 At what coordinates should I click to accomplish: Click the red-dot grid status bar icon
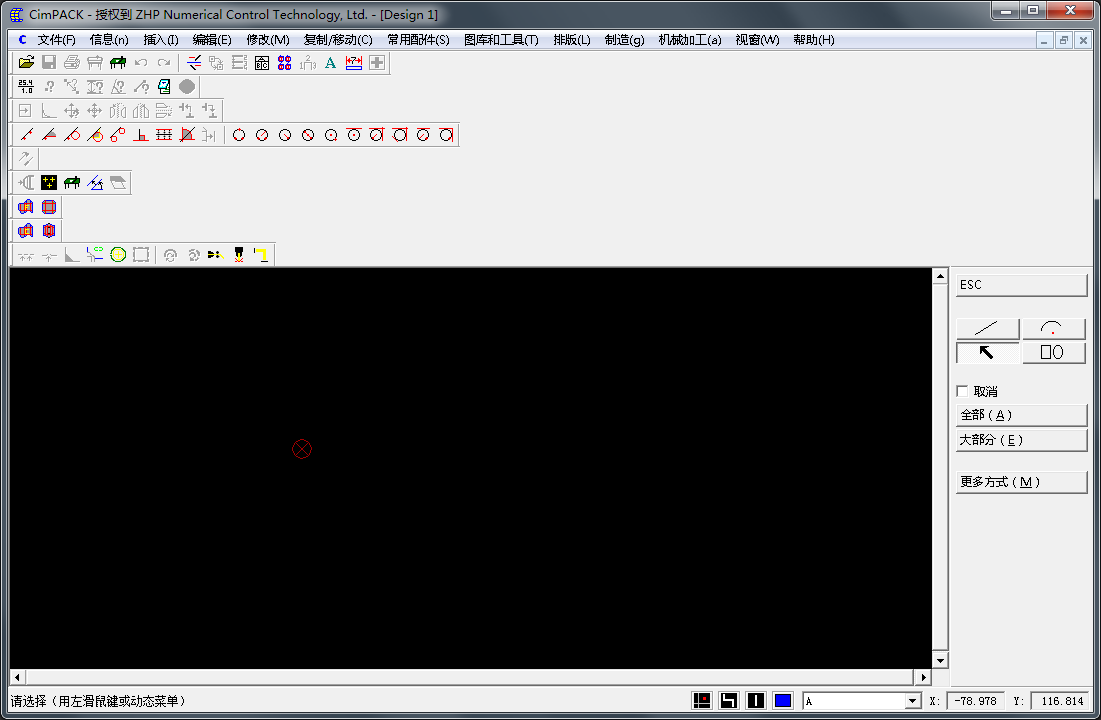[702, 700]
